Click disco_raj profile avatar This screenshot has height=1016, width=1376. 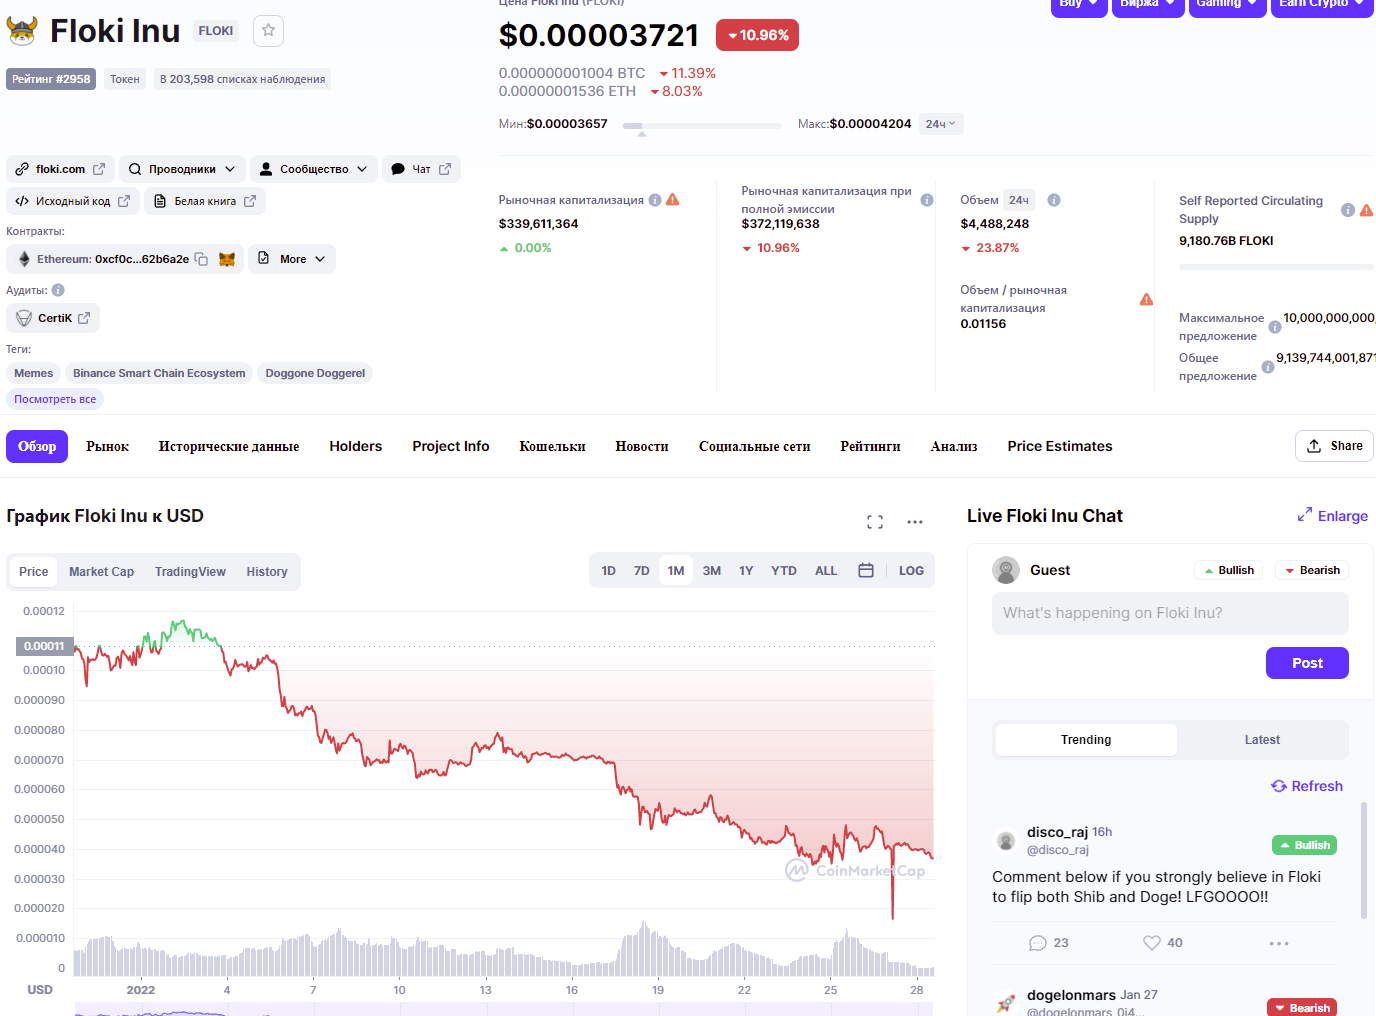pos(1006,841)
